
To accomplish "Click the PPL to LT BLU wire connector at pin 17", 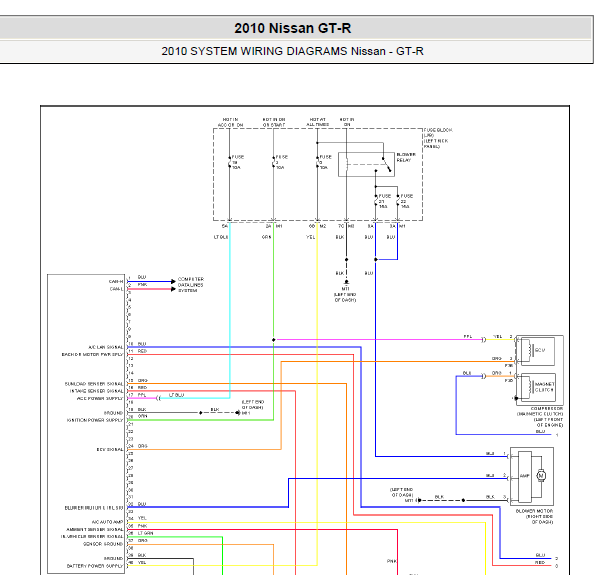I will pos(158,398).
